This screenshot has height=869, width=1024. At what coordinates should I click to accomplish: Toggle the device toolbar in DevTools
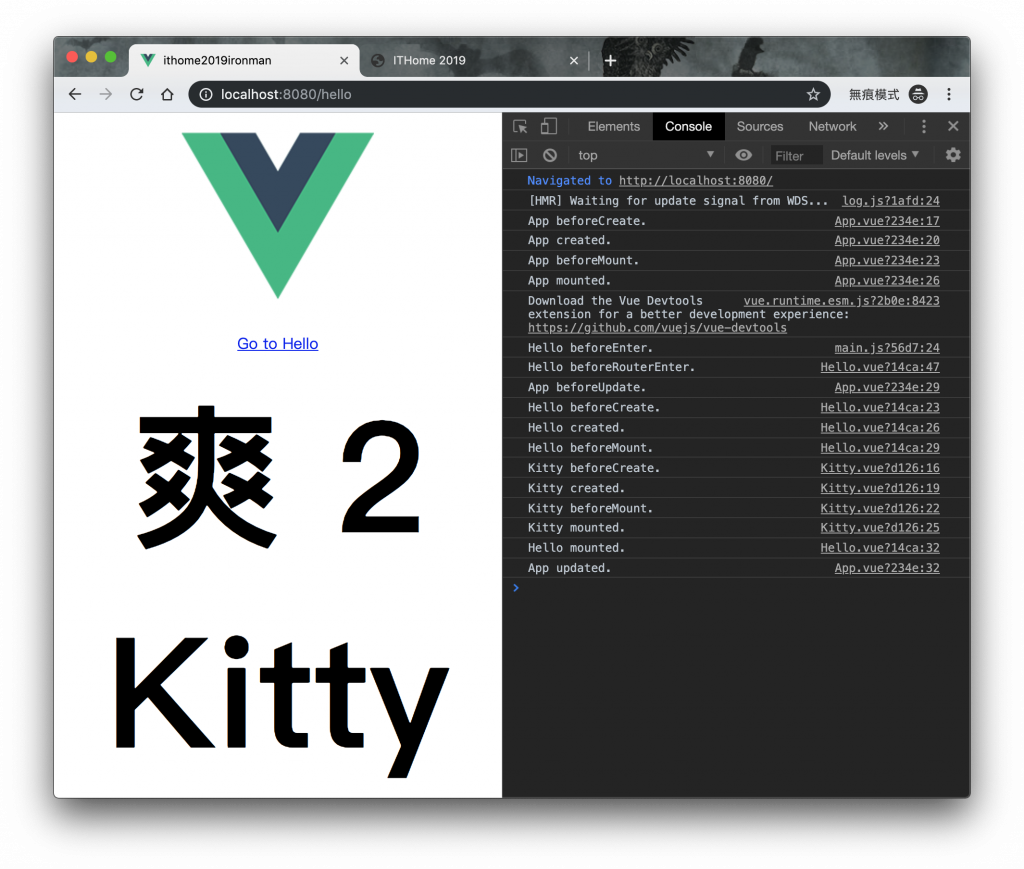click(x=549, y=127)
